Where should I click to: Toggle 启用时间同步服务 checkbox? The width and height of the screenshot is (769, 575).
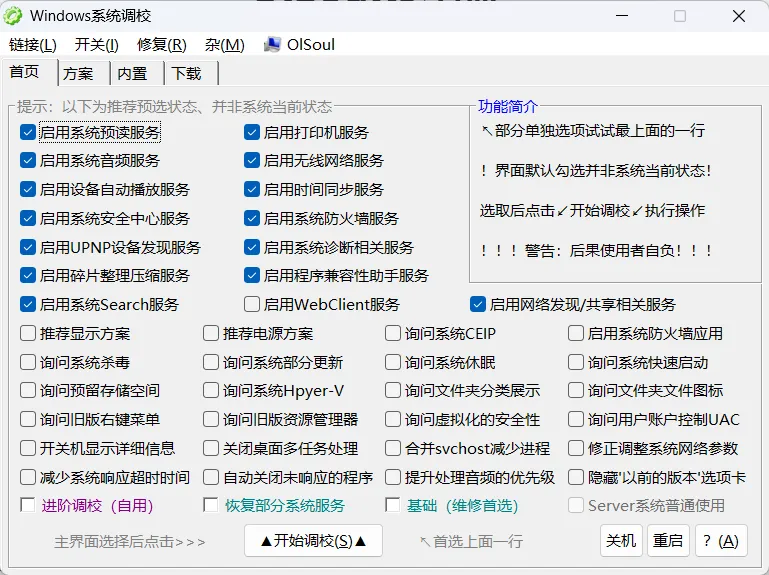coord(252,189)
